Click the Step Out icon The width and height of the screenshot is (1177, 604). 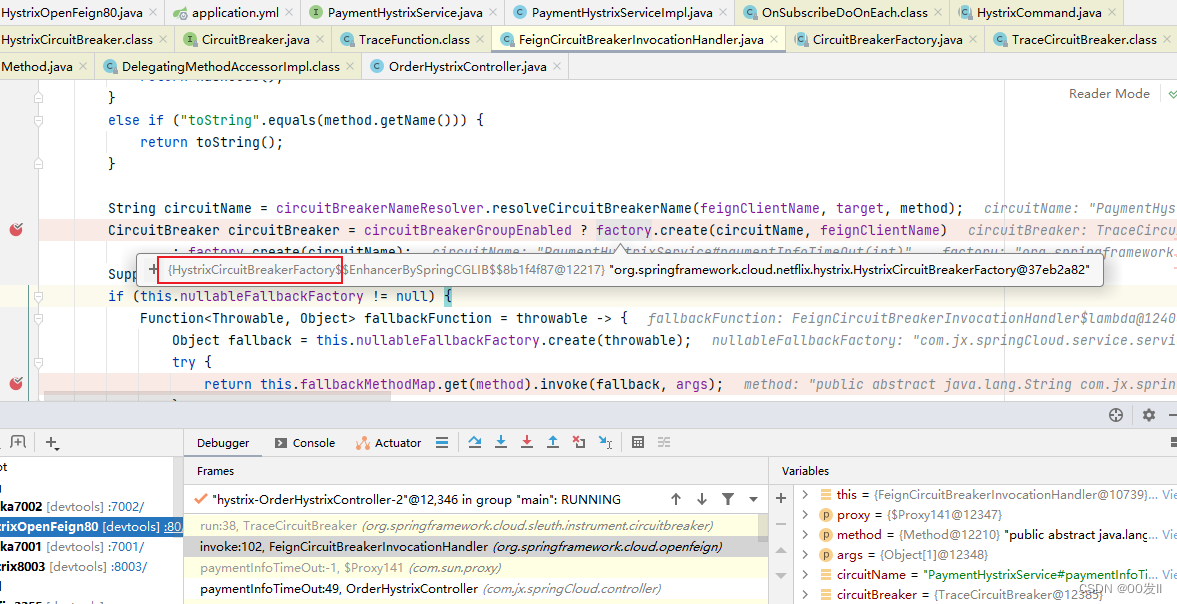553,442
